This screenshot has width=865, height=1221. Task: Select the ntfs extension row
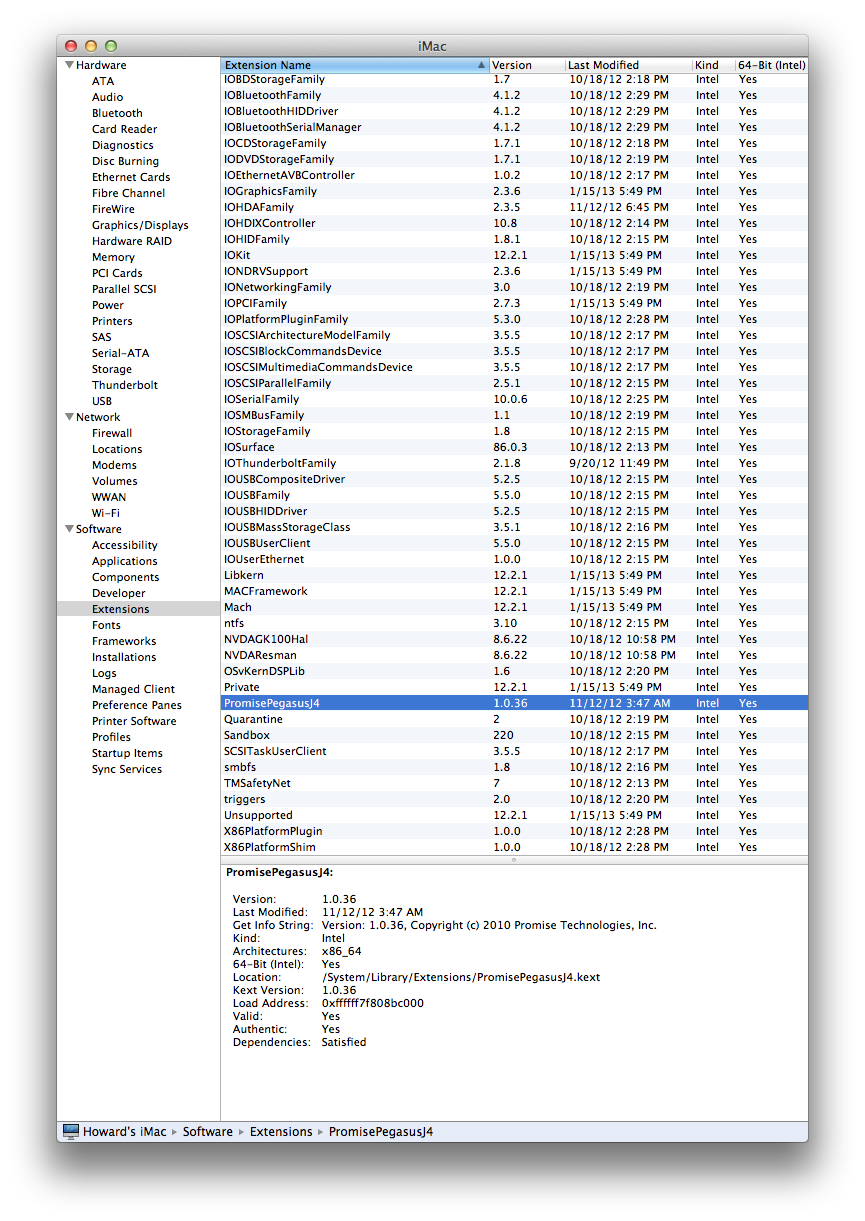coord(514,623)
